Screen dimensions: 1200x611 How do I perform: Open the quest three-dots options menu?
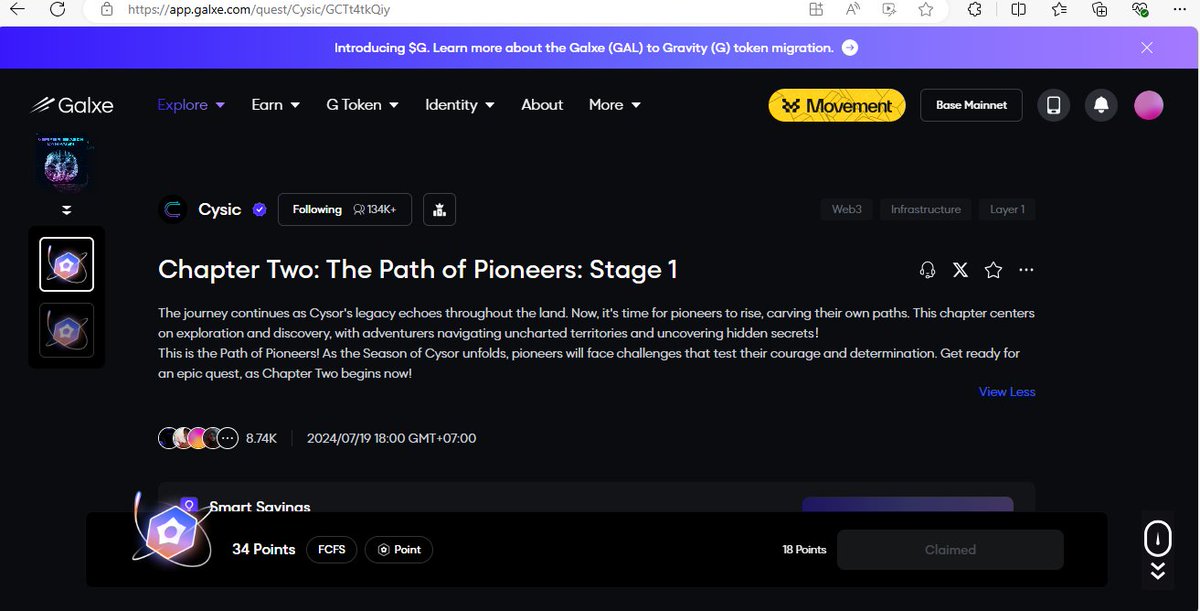[1026, 270]
